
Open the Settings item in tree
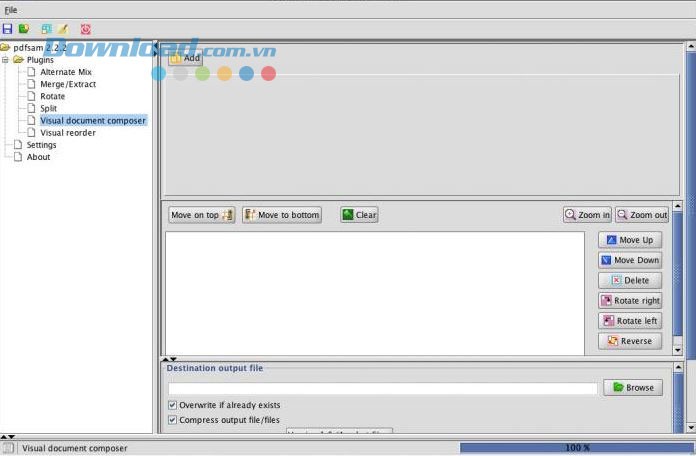pyautogui.click(x=41, y=145)
